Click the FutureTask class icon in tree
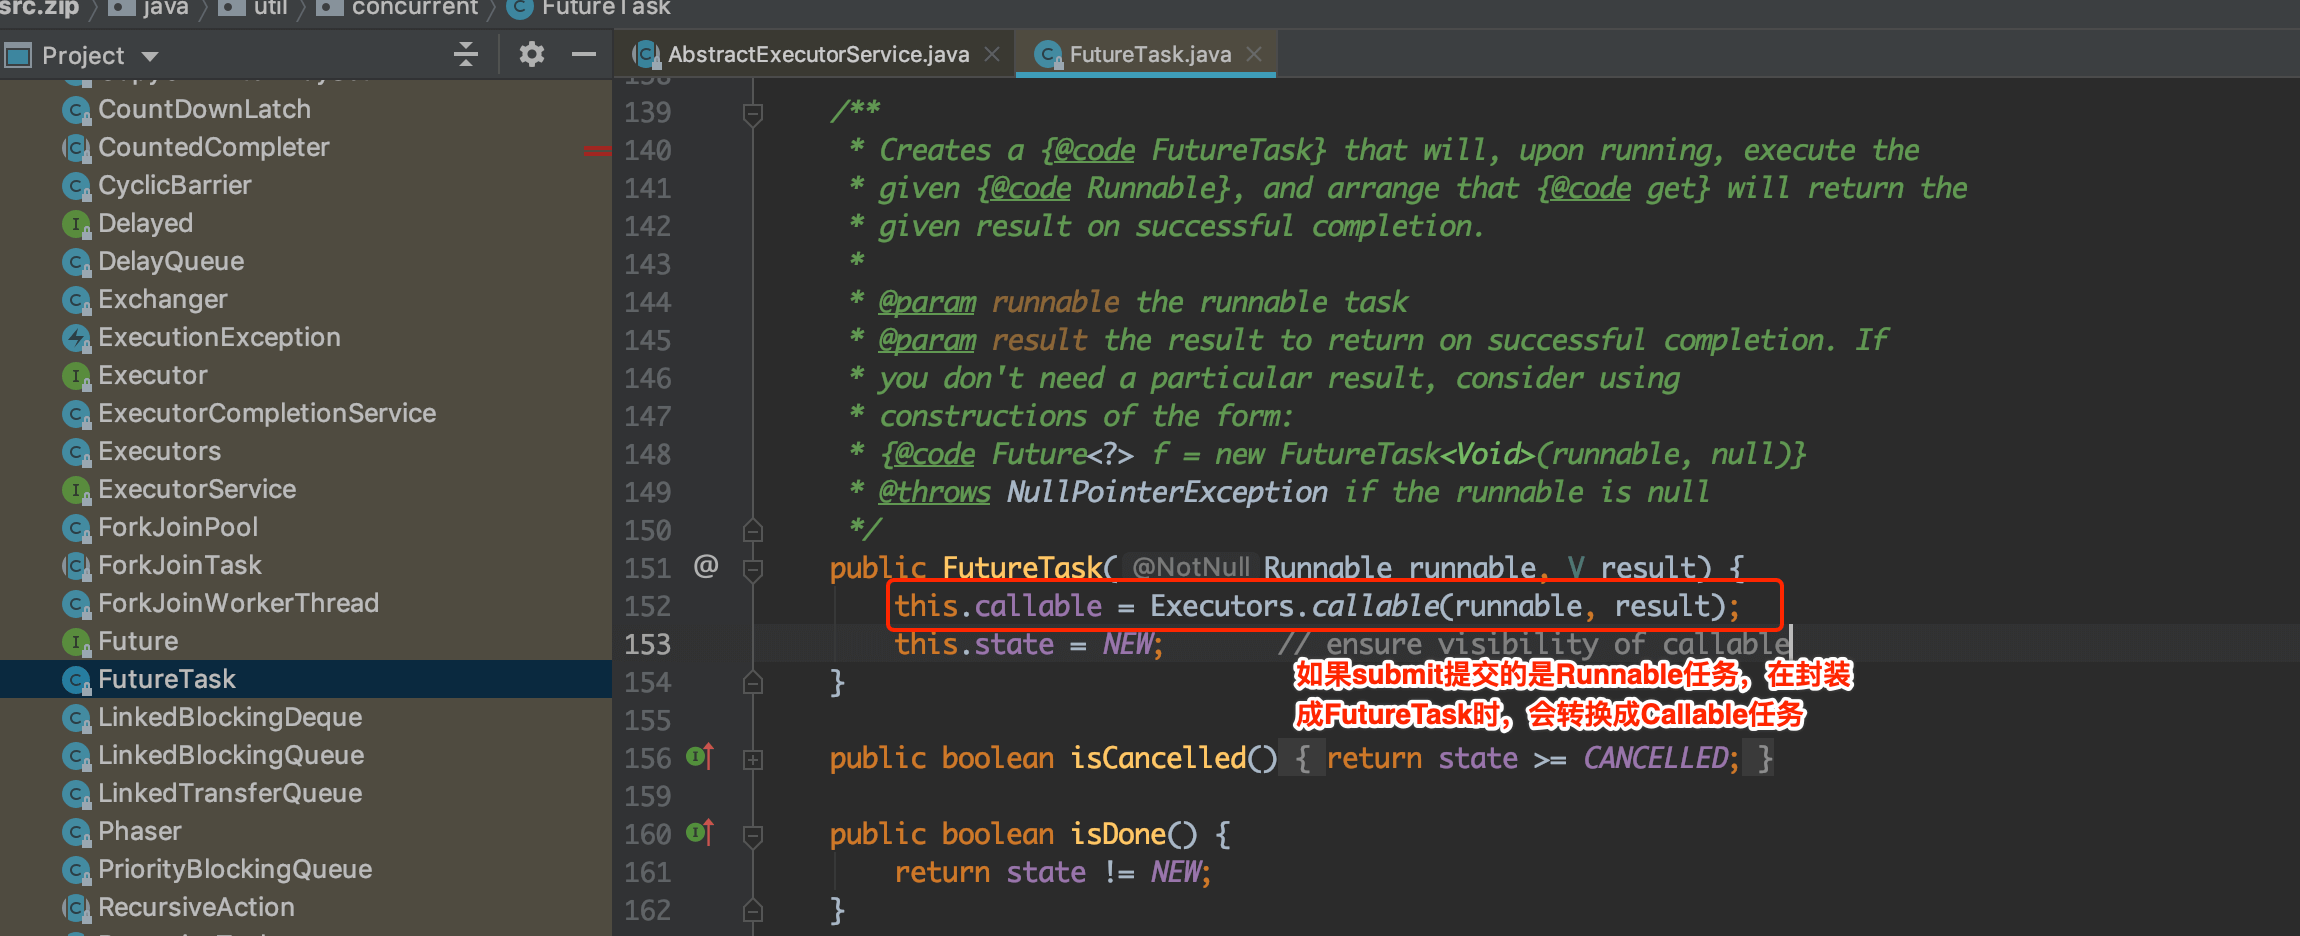 76,680
